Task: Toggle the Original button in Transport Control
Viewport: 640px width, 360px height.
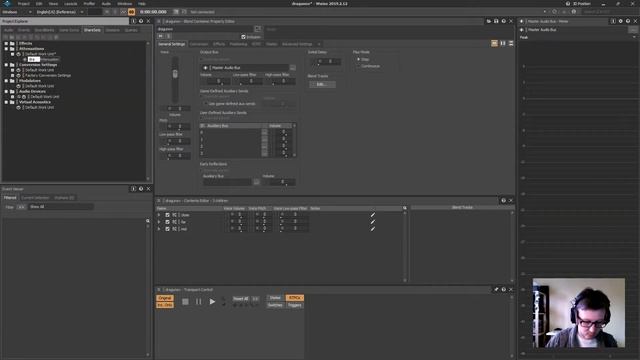Action: [x=165, y=298]
